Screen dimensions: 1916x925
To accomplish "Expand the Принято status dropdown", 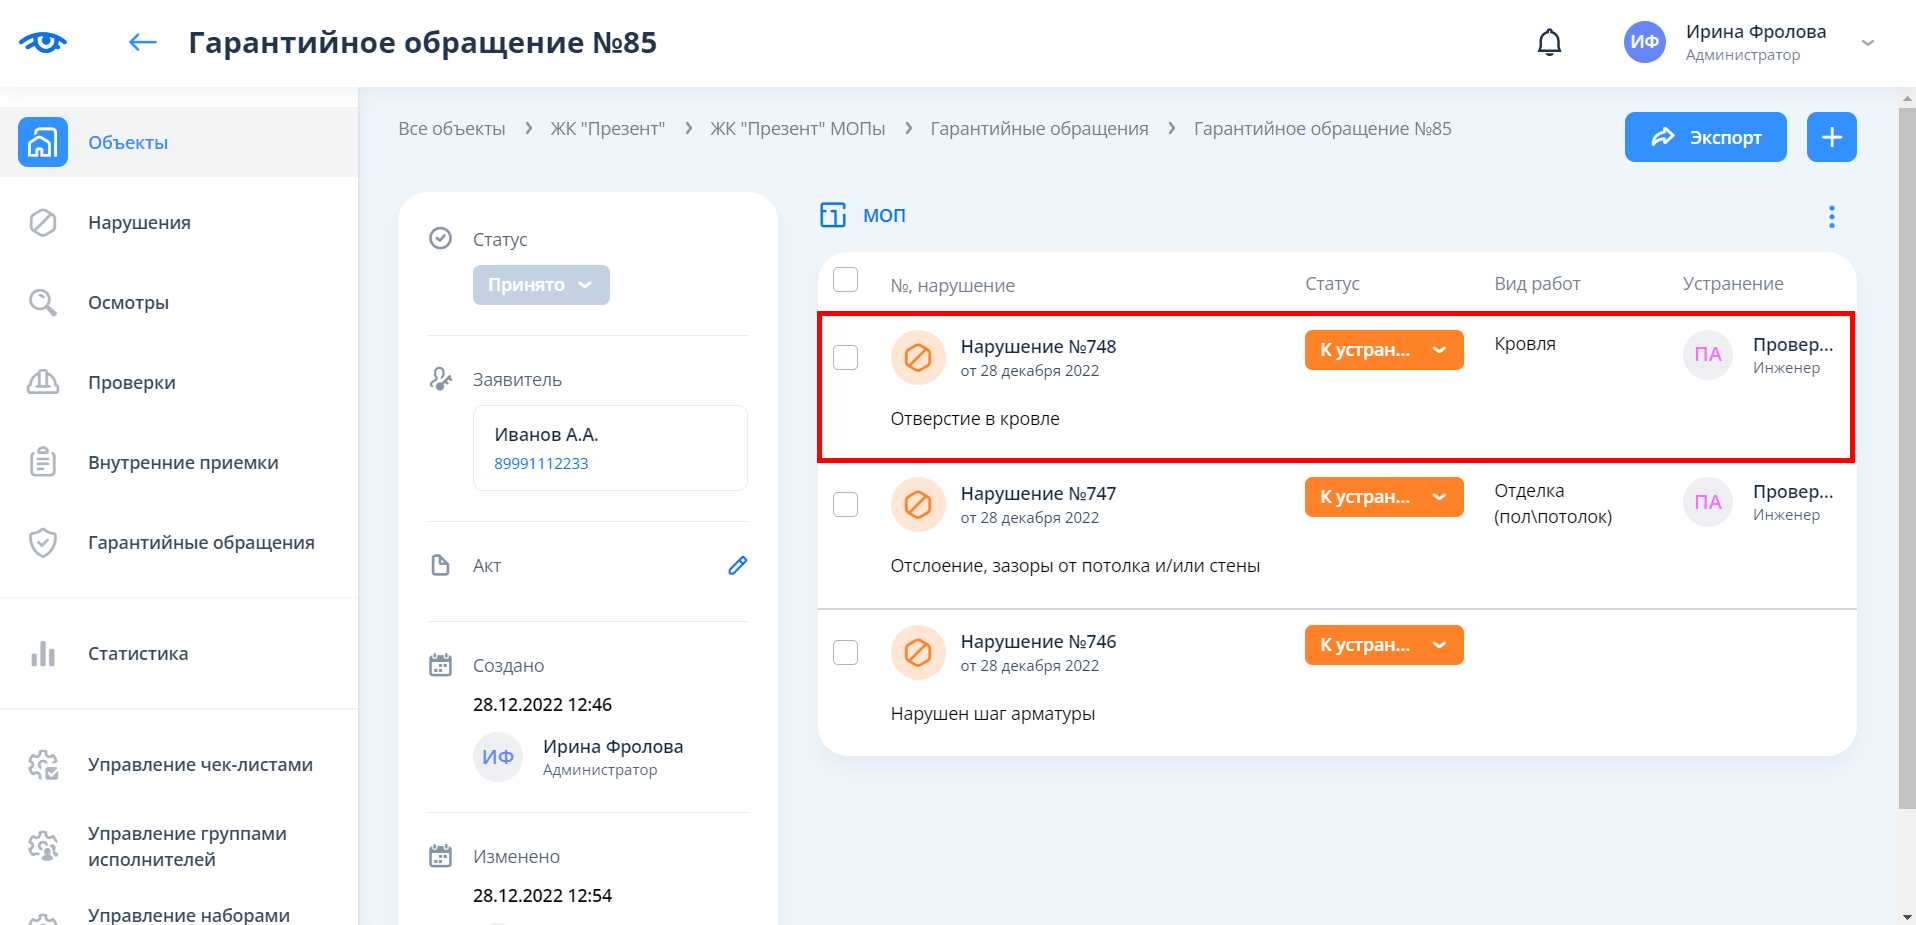I will [x=541, y=285].
